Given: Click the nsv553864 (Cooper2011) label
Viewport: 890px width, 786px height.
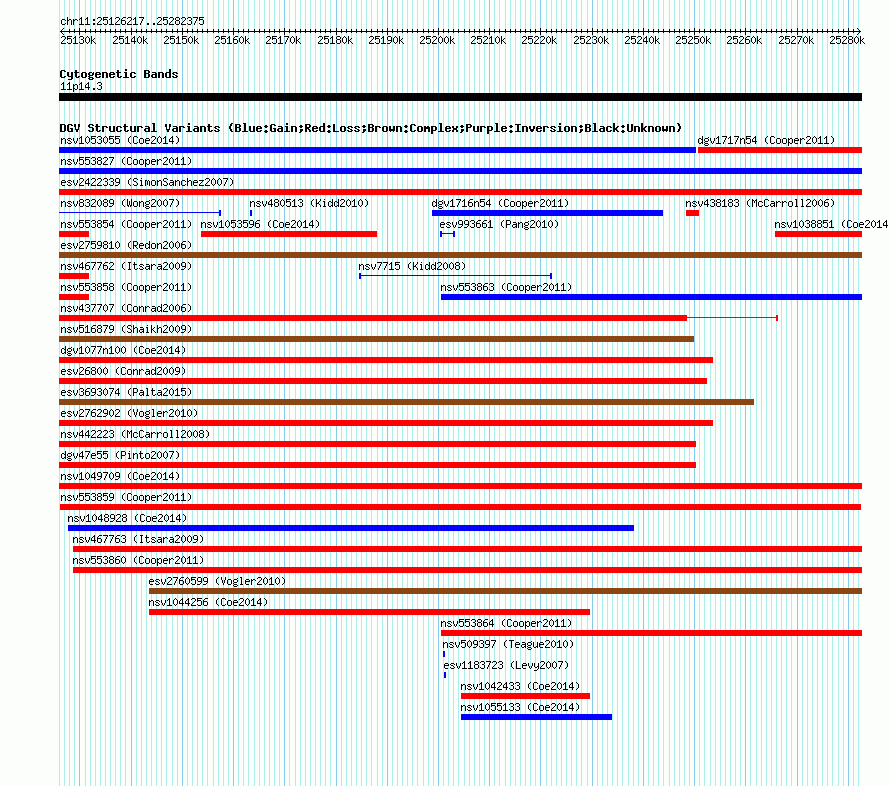Looking at the screenshot, I should click(x=506, y=623).
